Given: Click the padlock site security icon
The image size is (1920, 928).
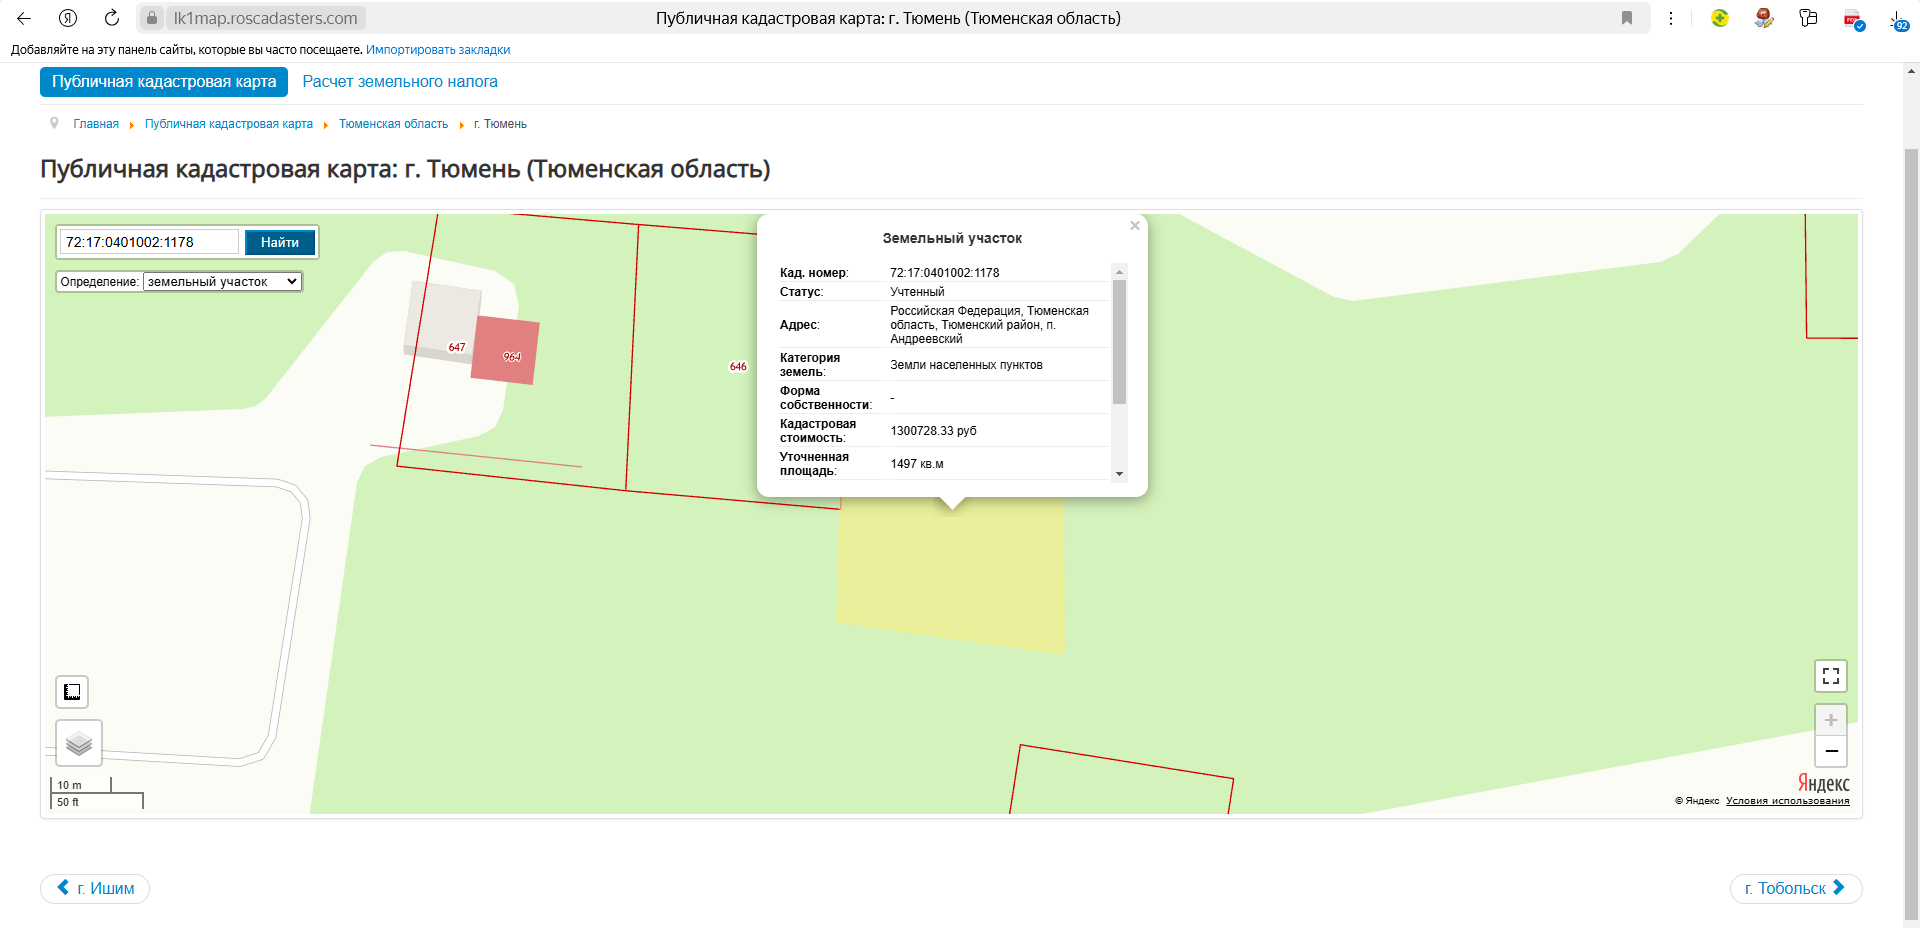Looking at the screenshot, I should [x=152, y=18].
